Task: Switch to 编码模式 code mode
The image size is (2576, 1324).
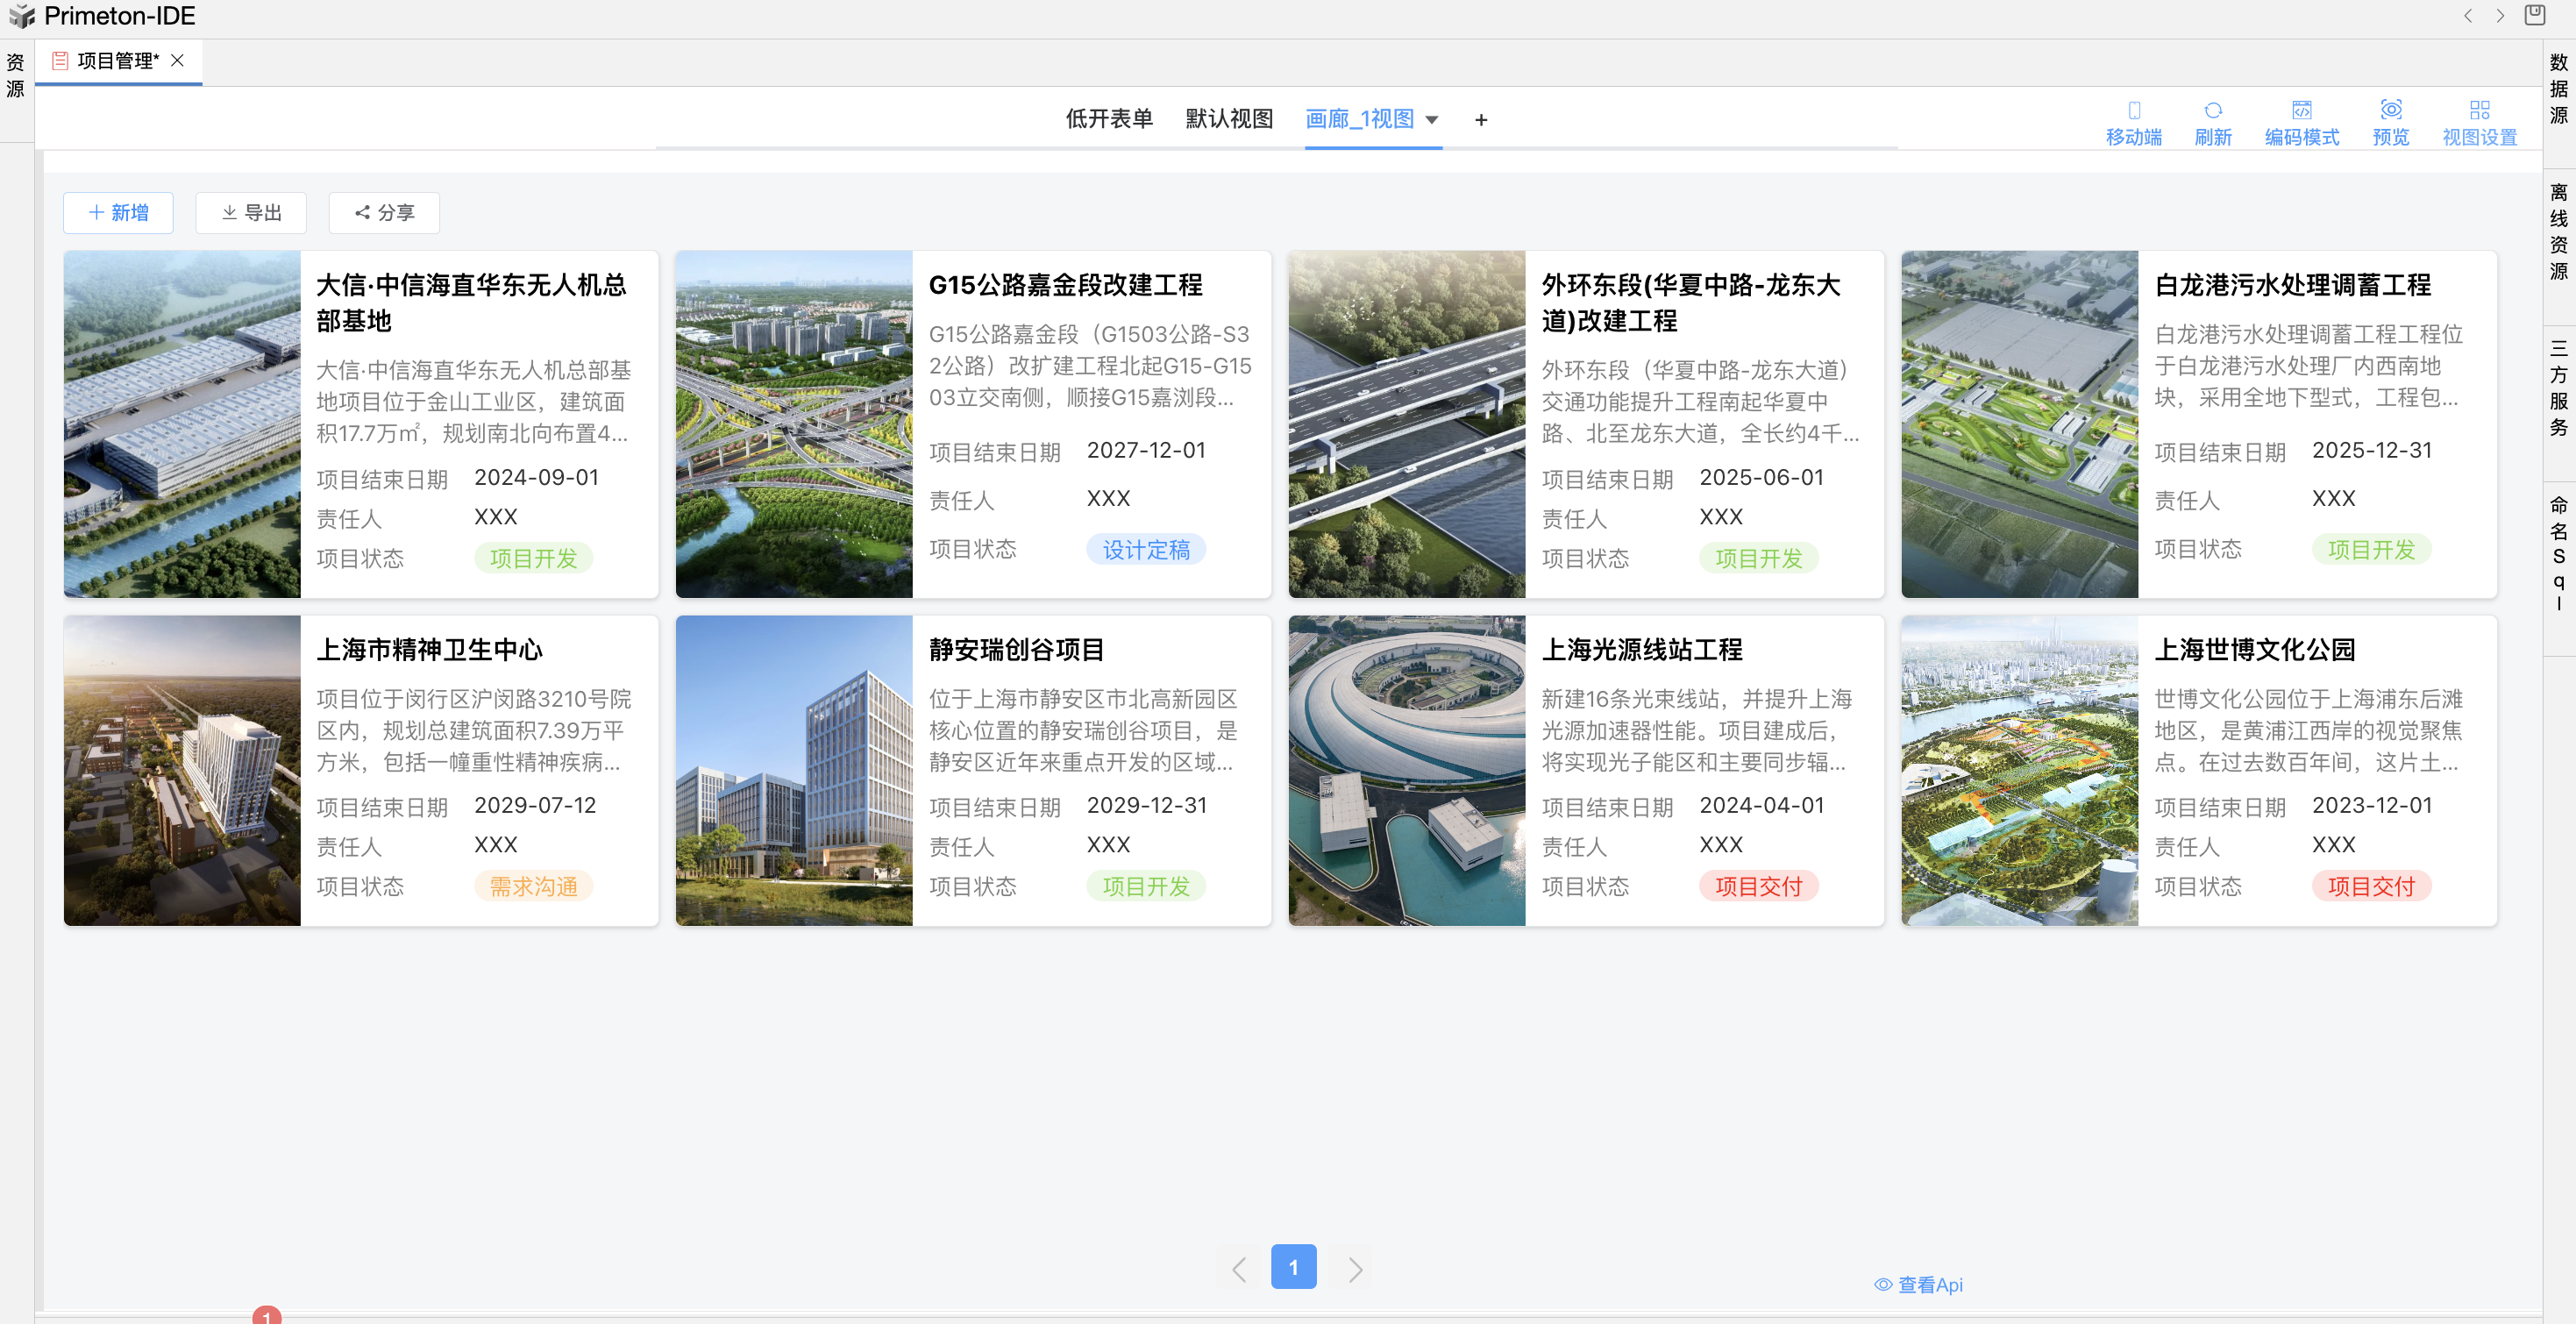Action: tap(2301, 122)
